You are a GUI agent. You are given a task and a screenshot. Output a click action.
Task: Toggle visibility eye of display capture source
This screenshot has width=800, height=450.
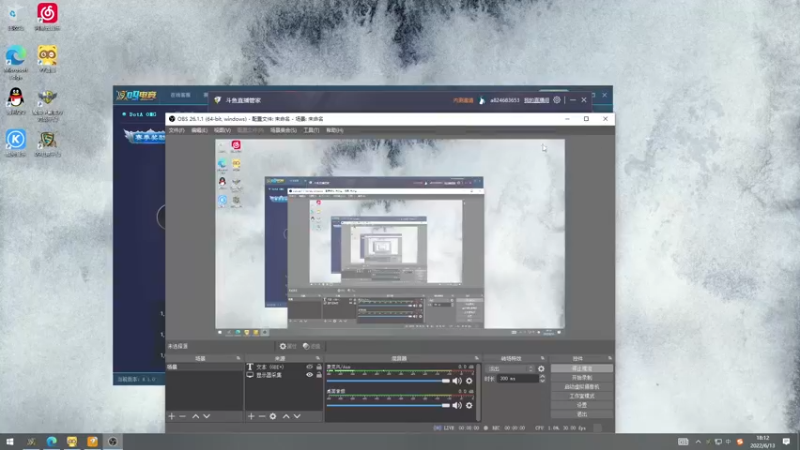(309, 375)
